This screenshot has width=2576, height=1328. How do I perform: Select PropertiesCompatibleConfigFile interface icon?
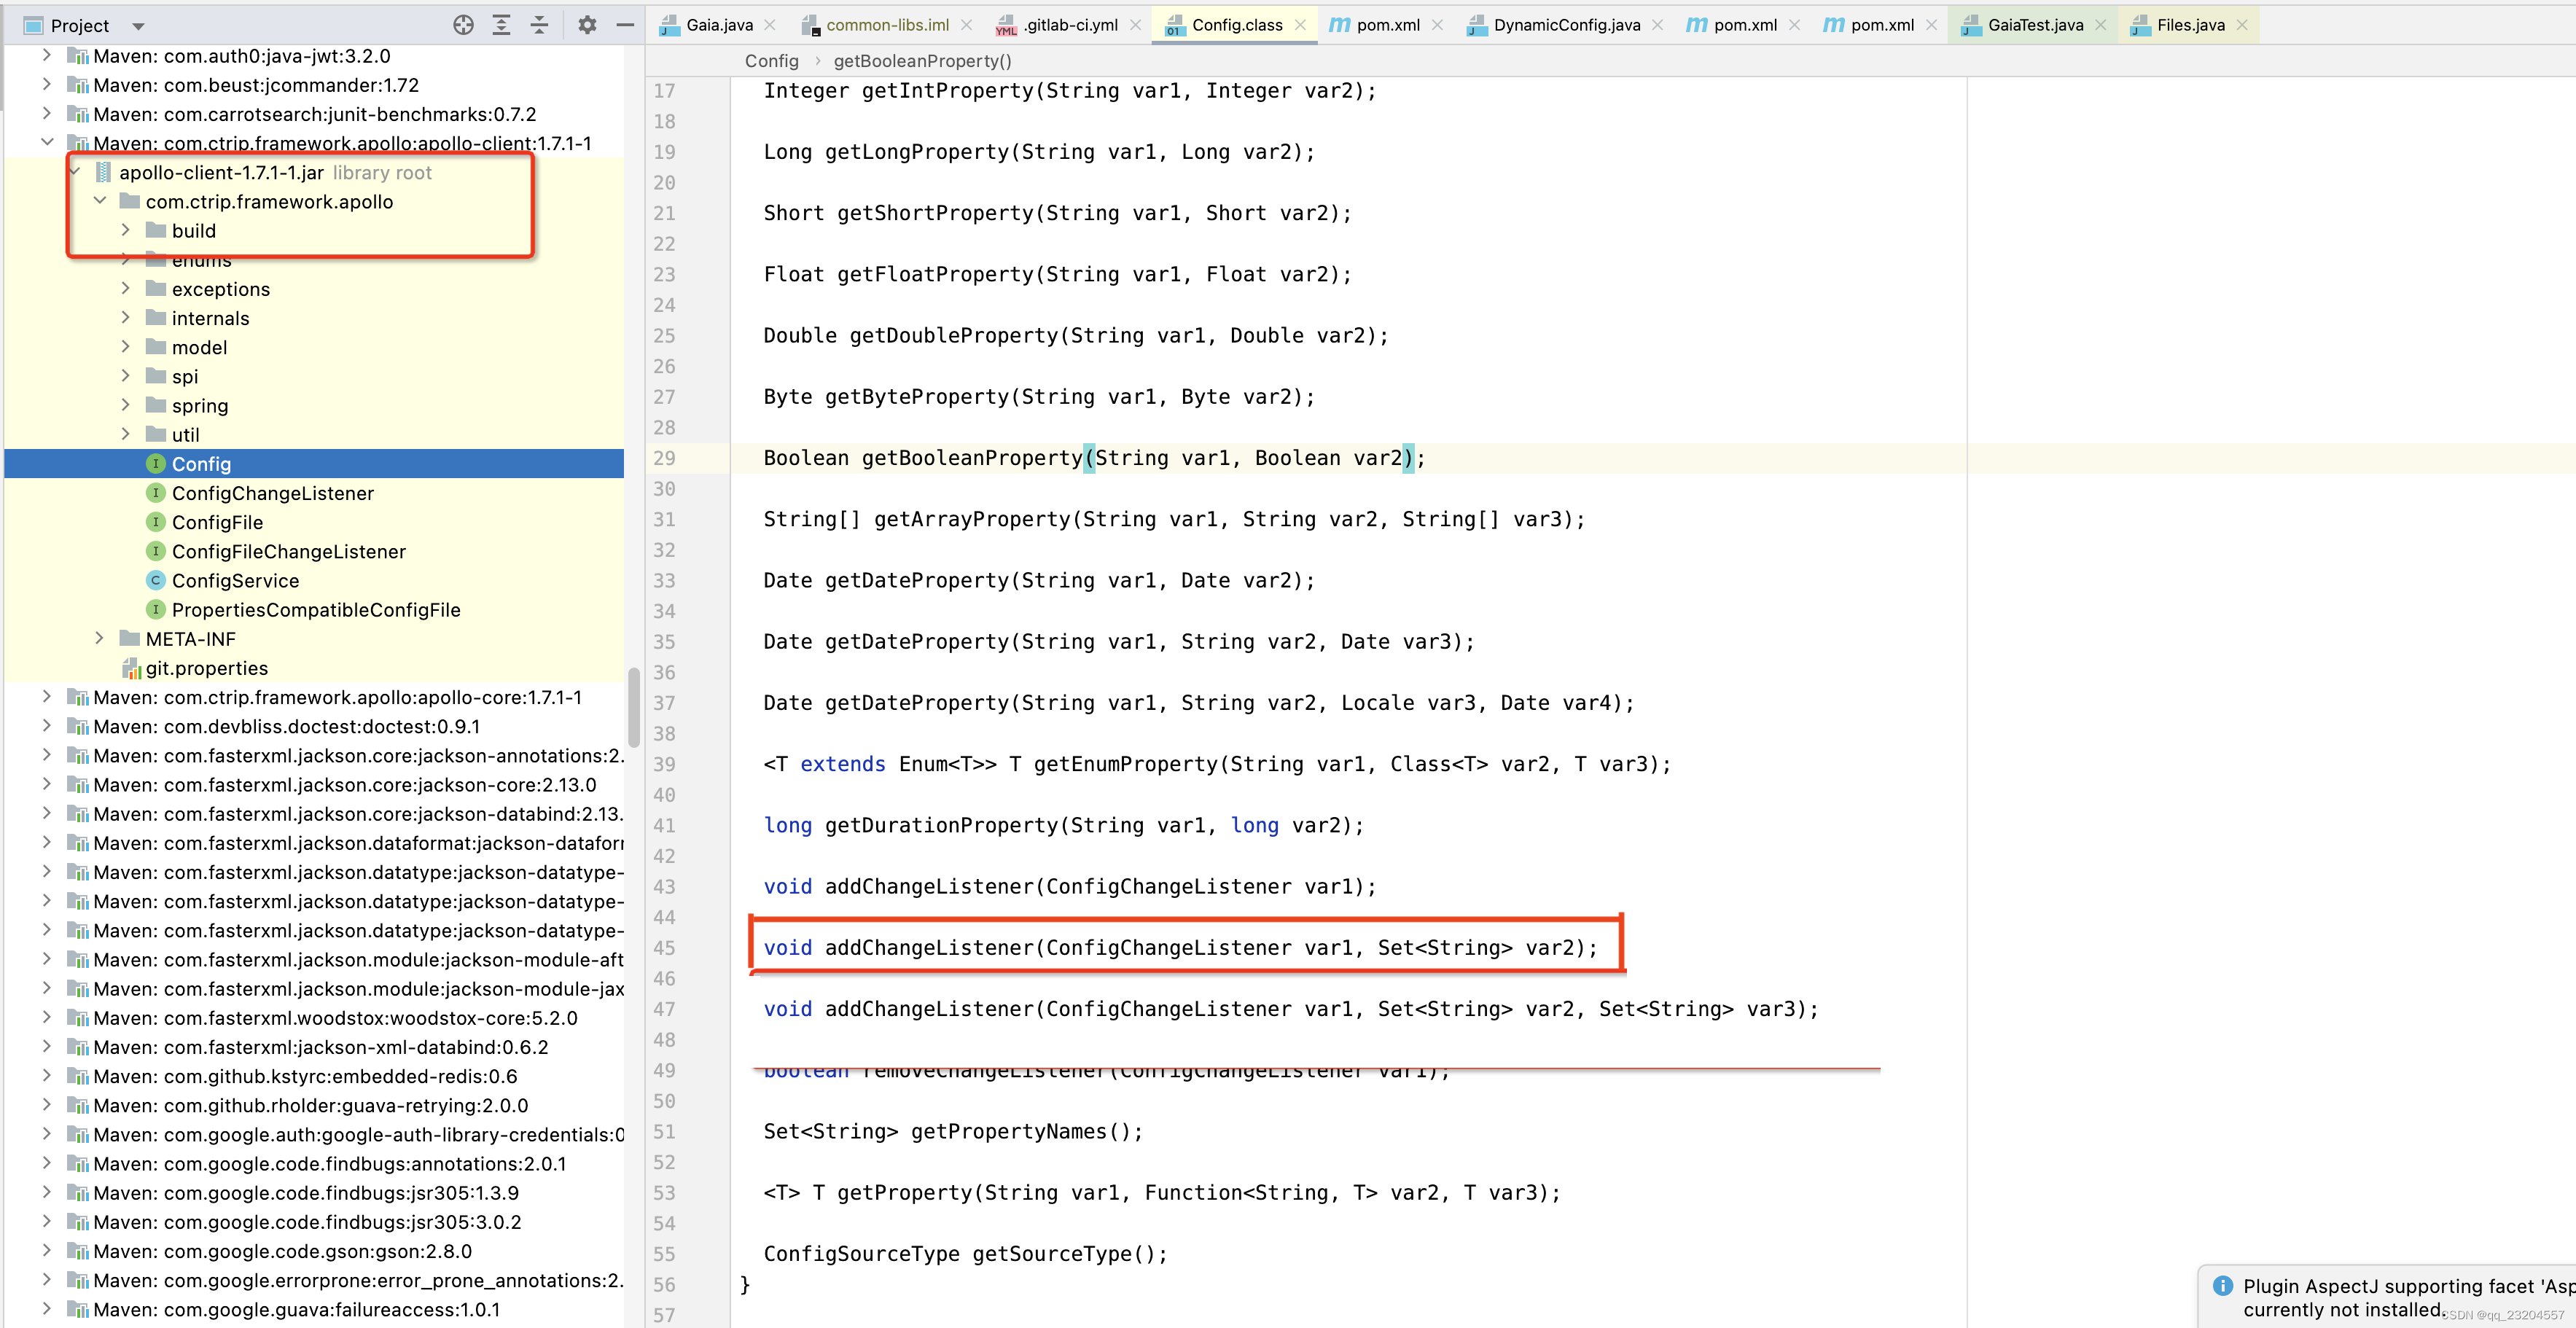pyautogui.click(x=156, y=609)
